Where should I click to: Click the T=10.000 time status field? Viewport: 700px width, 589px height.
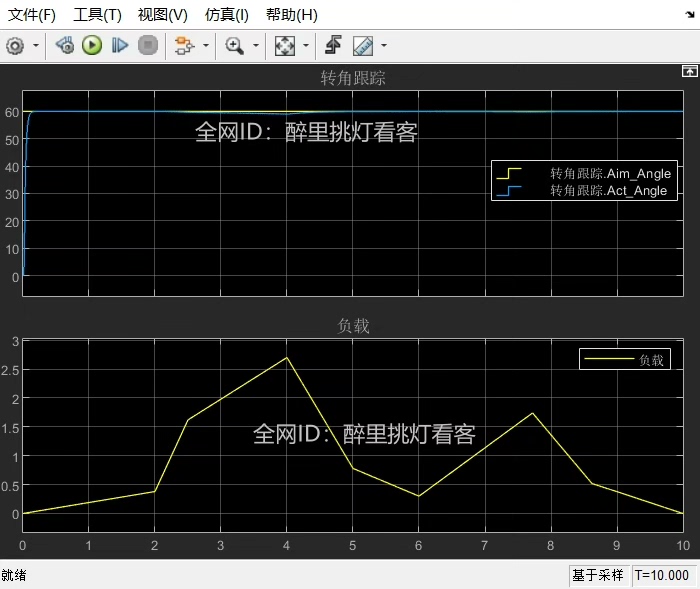coord(662,575)
